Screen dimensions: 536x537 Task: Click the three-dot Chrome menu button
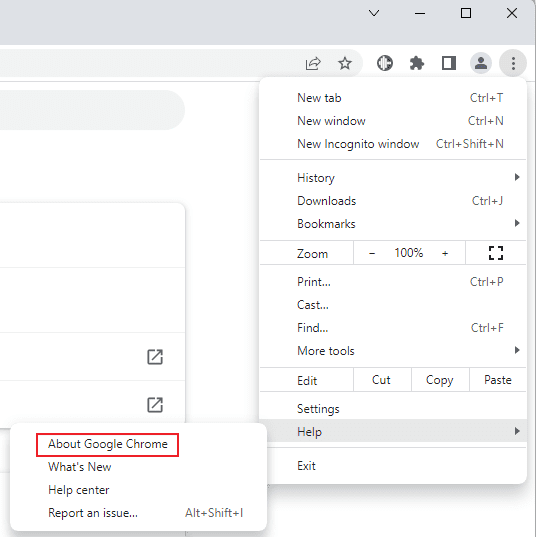(513, 63)
